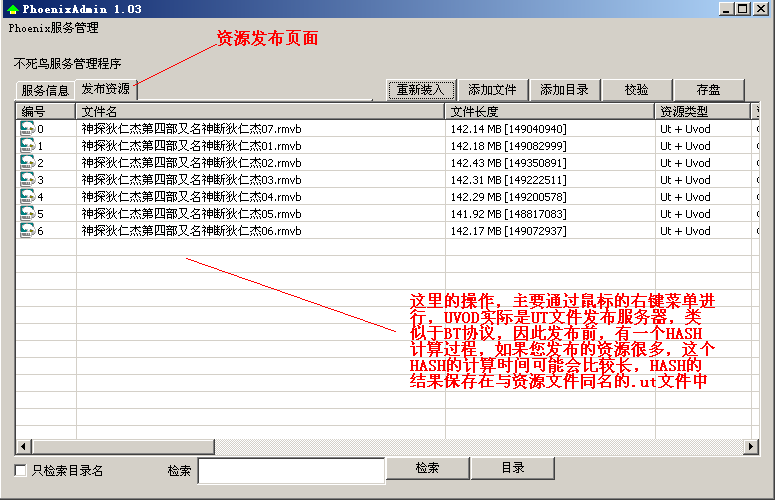Click the resource icon for row 2
This screenshot has height=501, width=775.
27,163
